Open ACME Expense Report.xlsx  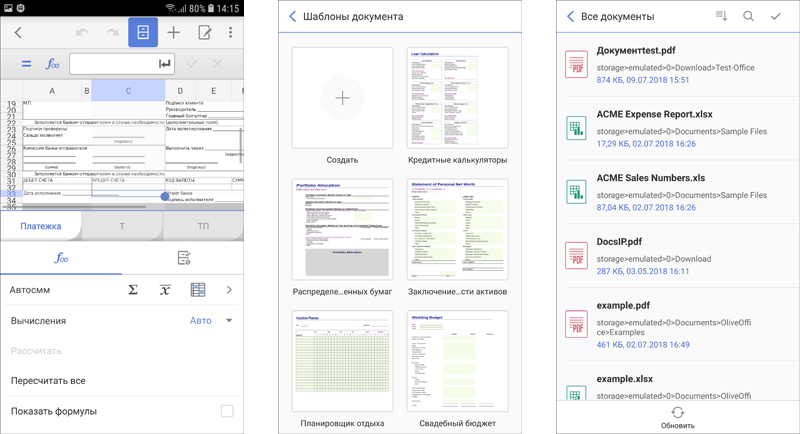click(678, 129)
